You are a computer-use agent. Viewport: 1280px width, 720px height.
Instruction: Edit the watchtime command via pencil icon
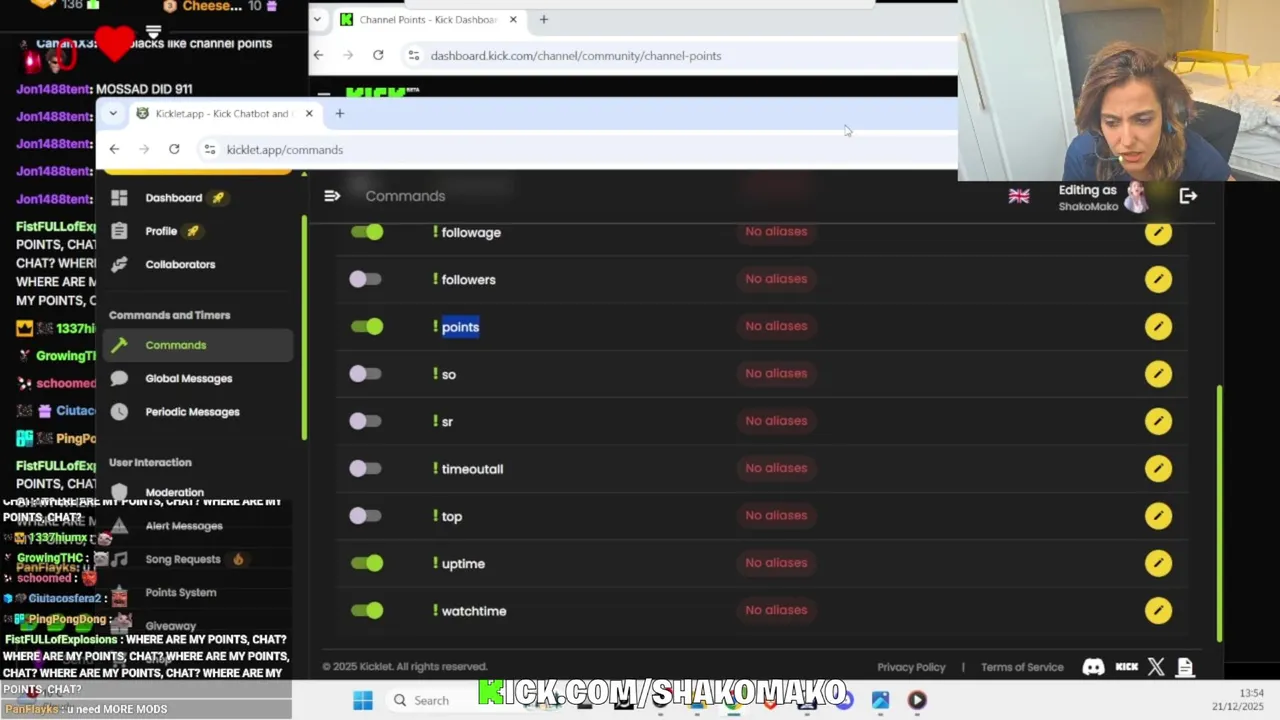(x=1158, y=610)
